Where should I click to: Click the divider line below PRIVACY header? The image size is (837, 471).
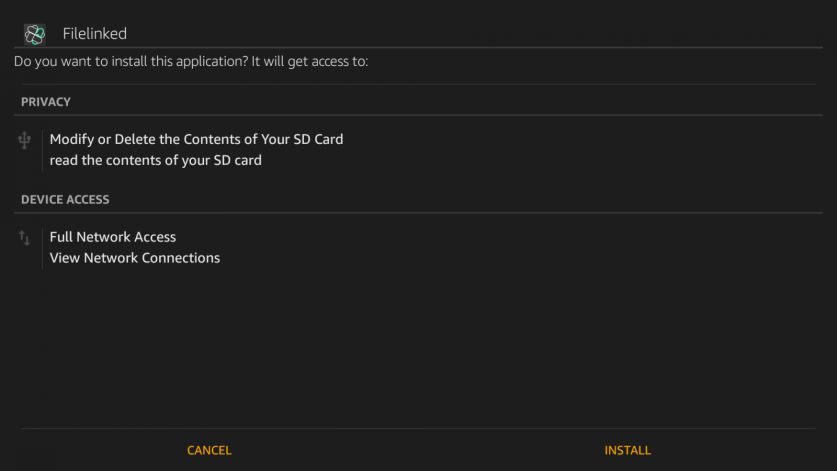tap(418, 114)
